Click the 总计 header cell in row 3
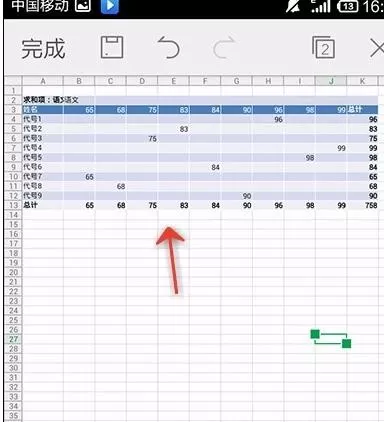The image size is (384, 422). pyautogui.click(x=362, y=110)
